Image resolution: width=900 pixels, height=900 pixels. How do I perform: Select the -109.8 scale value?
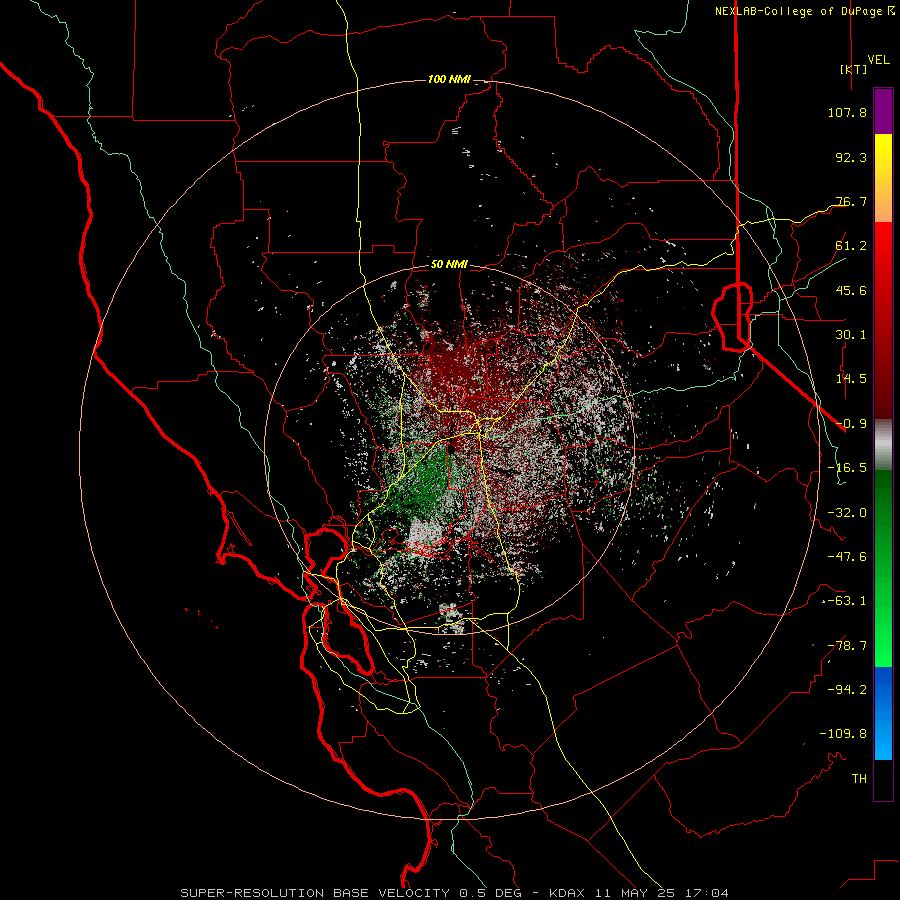[x=843, y=734]
